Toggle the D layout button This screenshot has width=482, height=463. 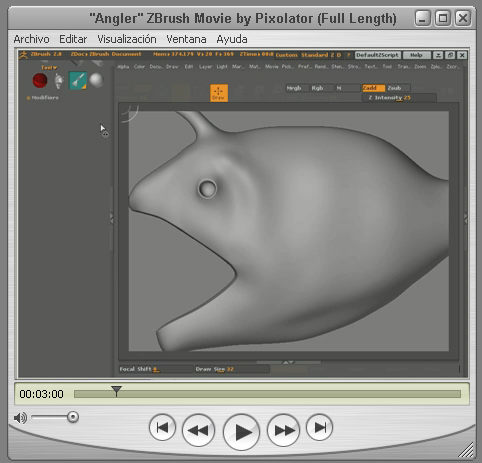tap(339, 55)
